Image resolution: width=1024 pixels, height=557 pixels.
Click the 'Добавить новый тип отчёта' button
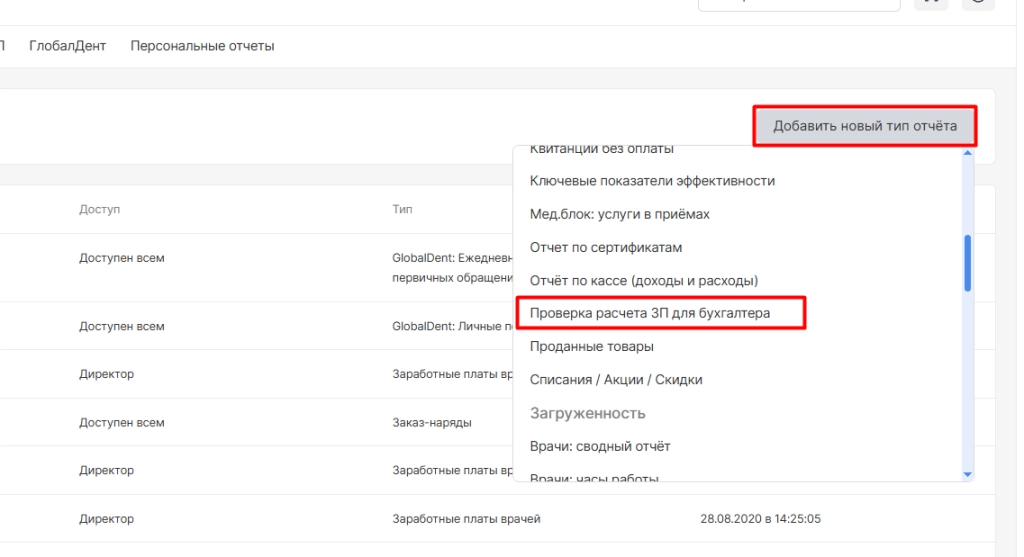coord(864,127)
